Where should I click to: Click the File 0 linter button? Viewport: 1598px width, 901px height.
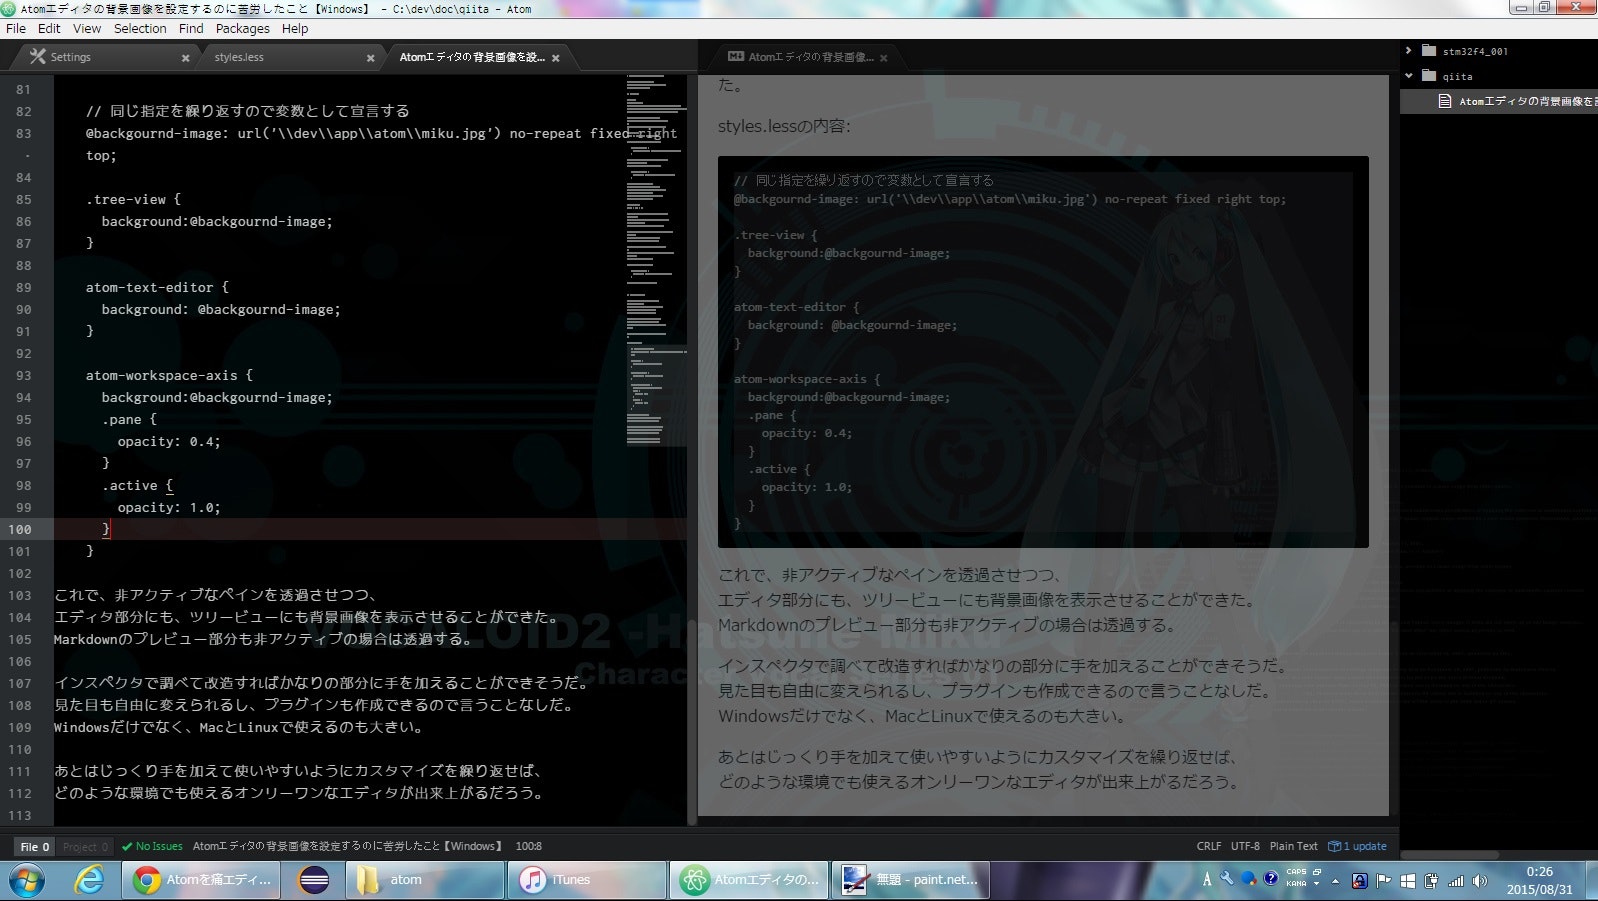point(34,846)
